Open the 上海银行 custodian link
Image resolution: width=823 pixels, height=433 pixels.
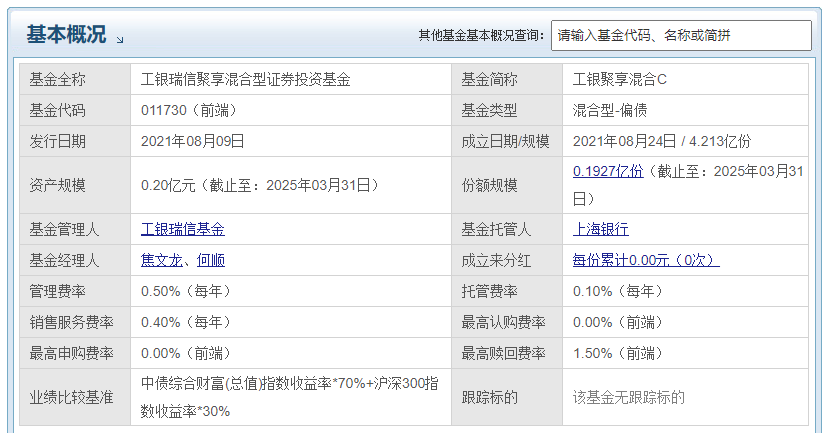(600, 229)
